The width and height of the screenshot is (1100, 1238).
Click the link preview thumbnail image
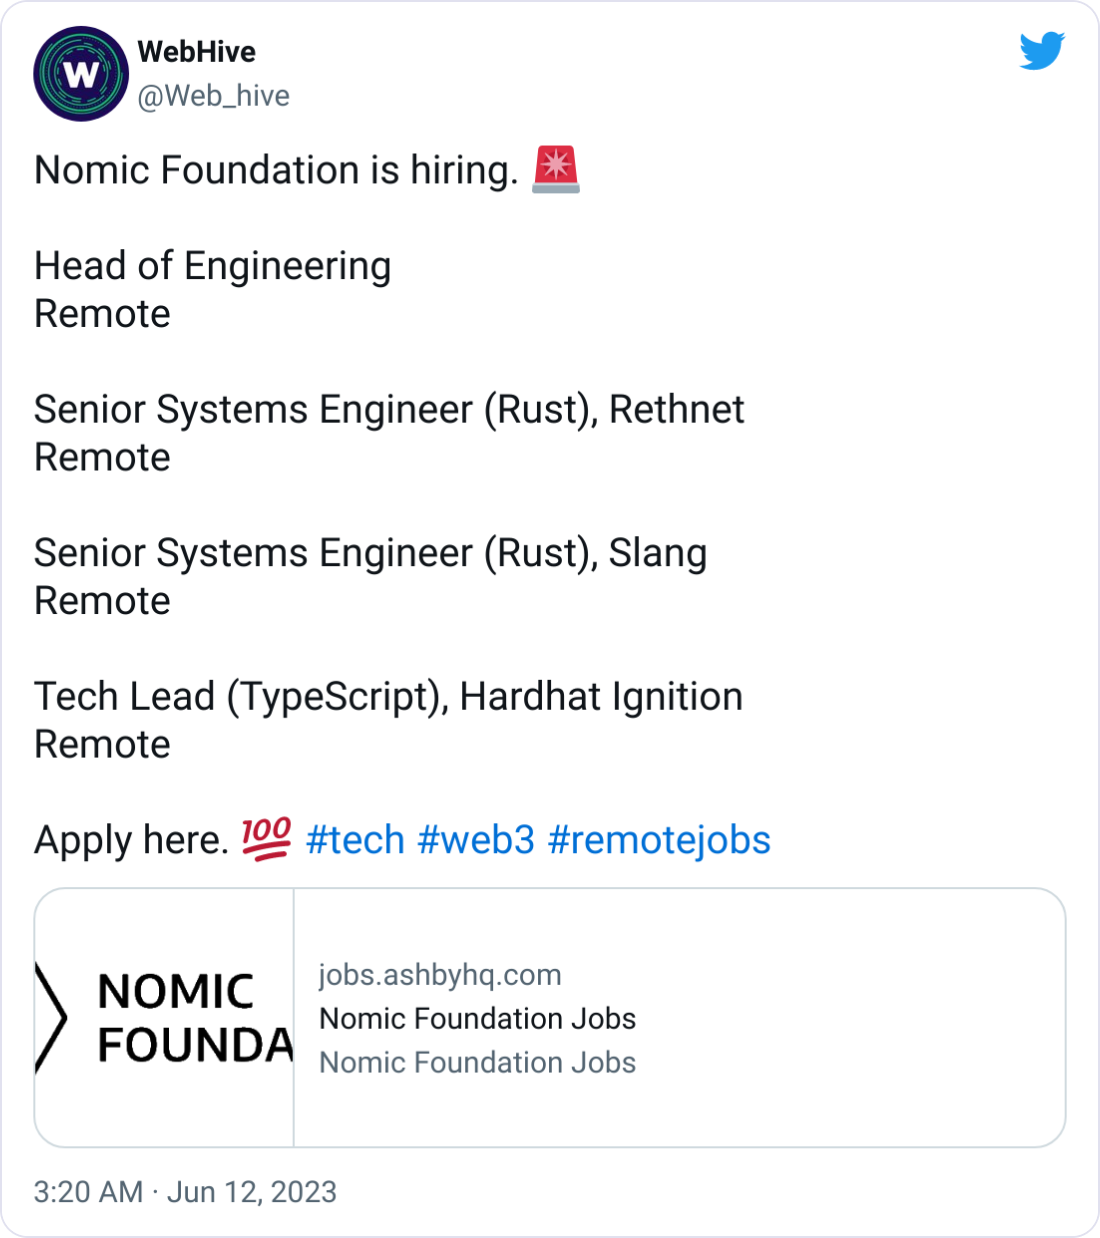(165, 1015)
